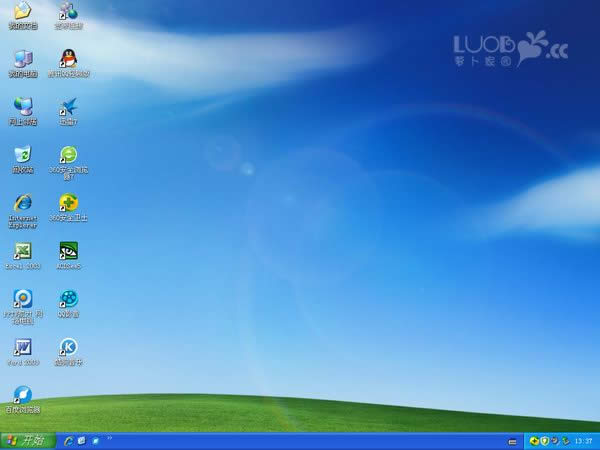The height and width of the screenshot is (450, 600).
Task: Open Word 2003 desktop shortcut
Action: tap(22, 347)
